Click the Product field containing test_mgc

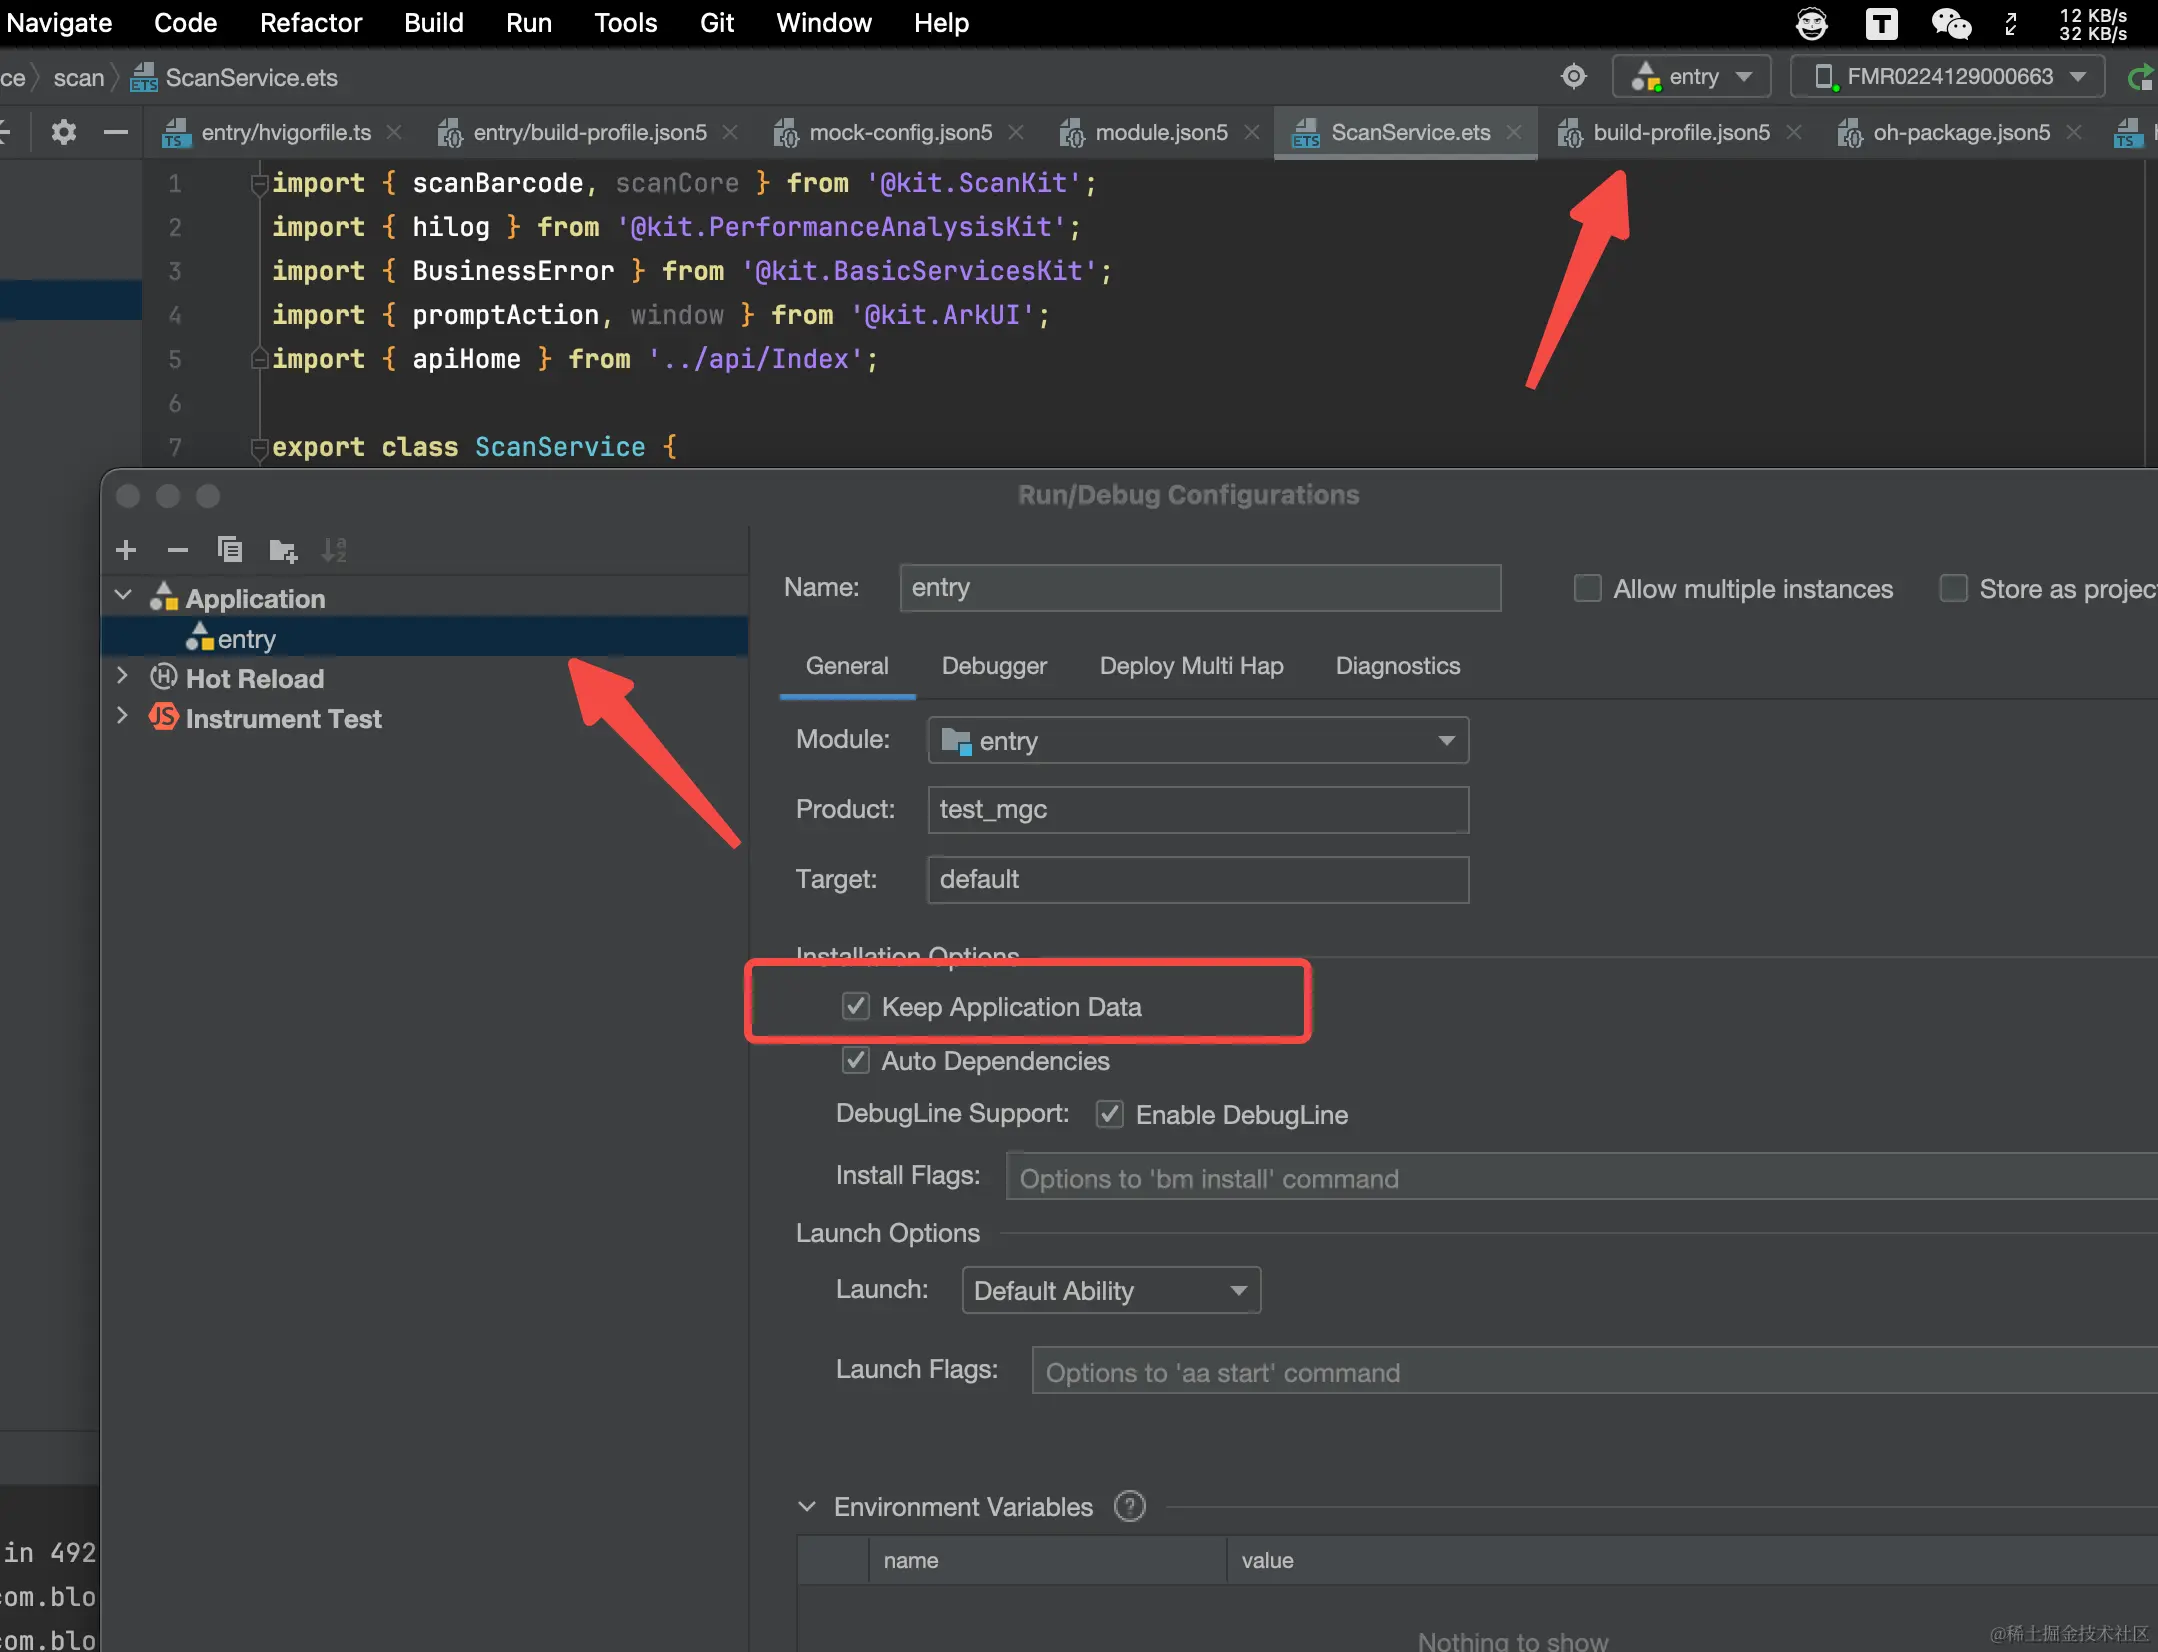[1198, 809]
